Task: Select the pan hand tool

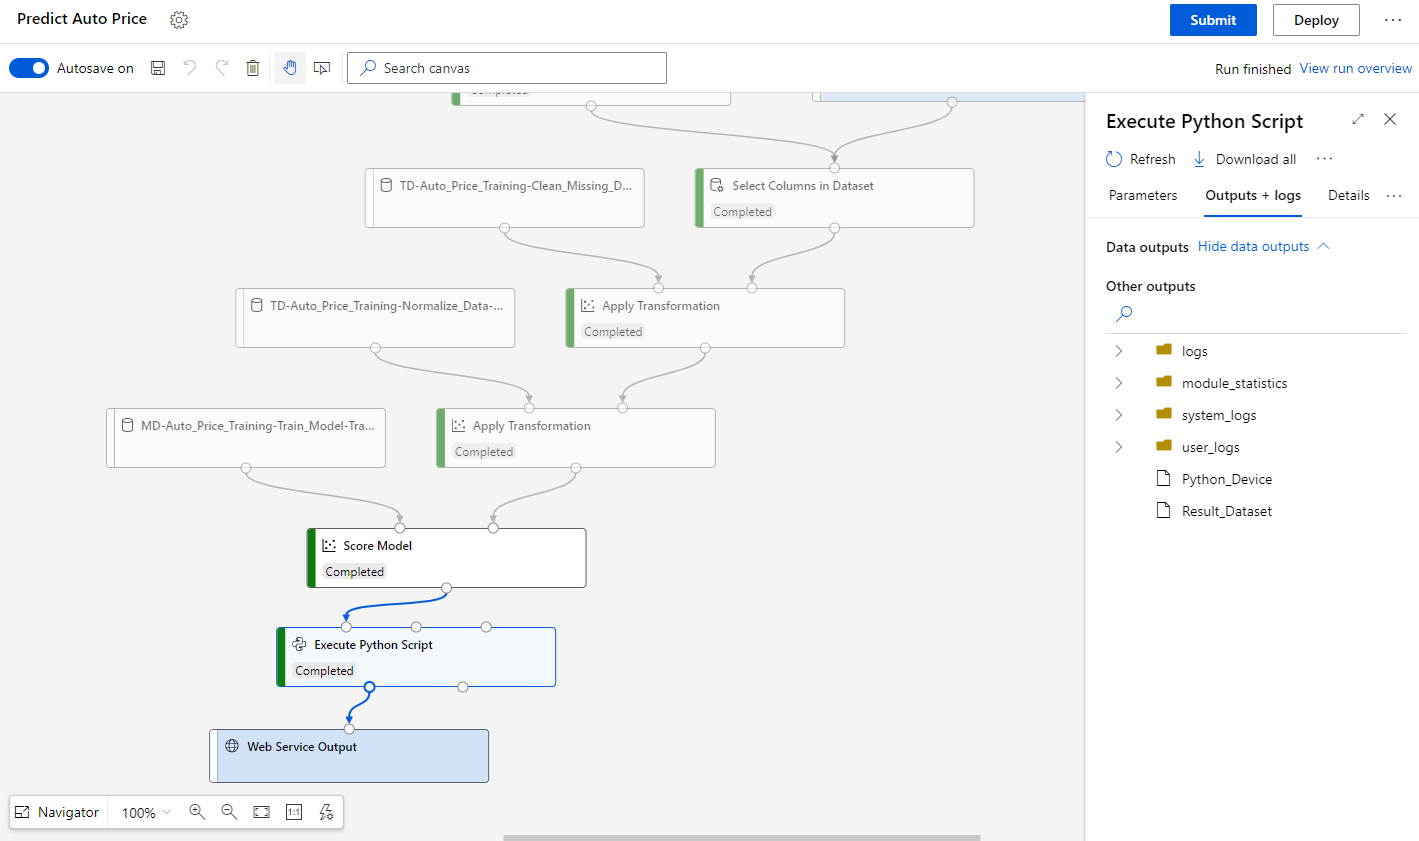Action: pos(290,68)
